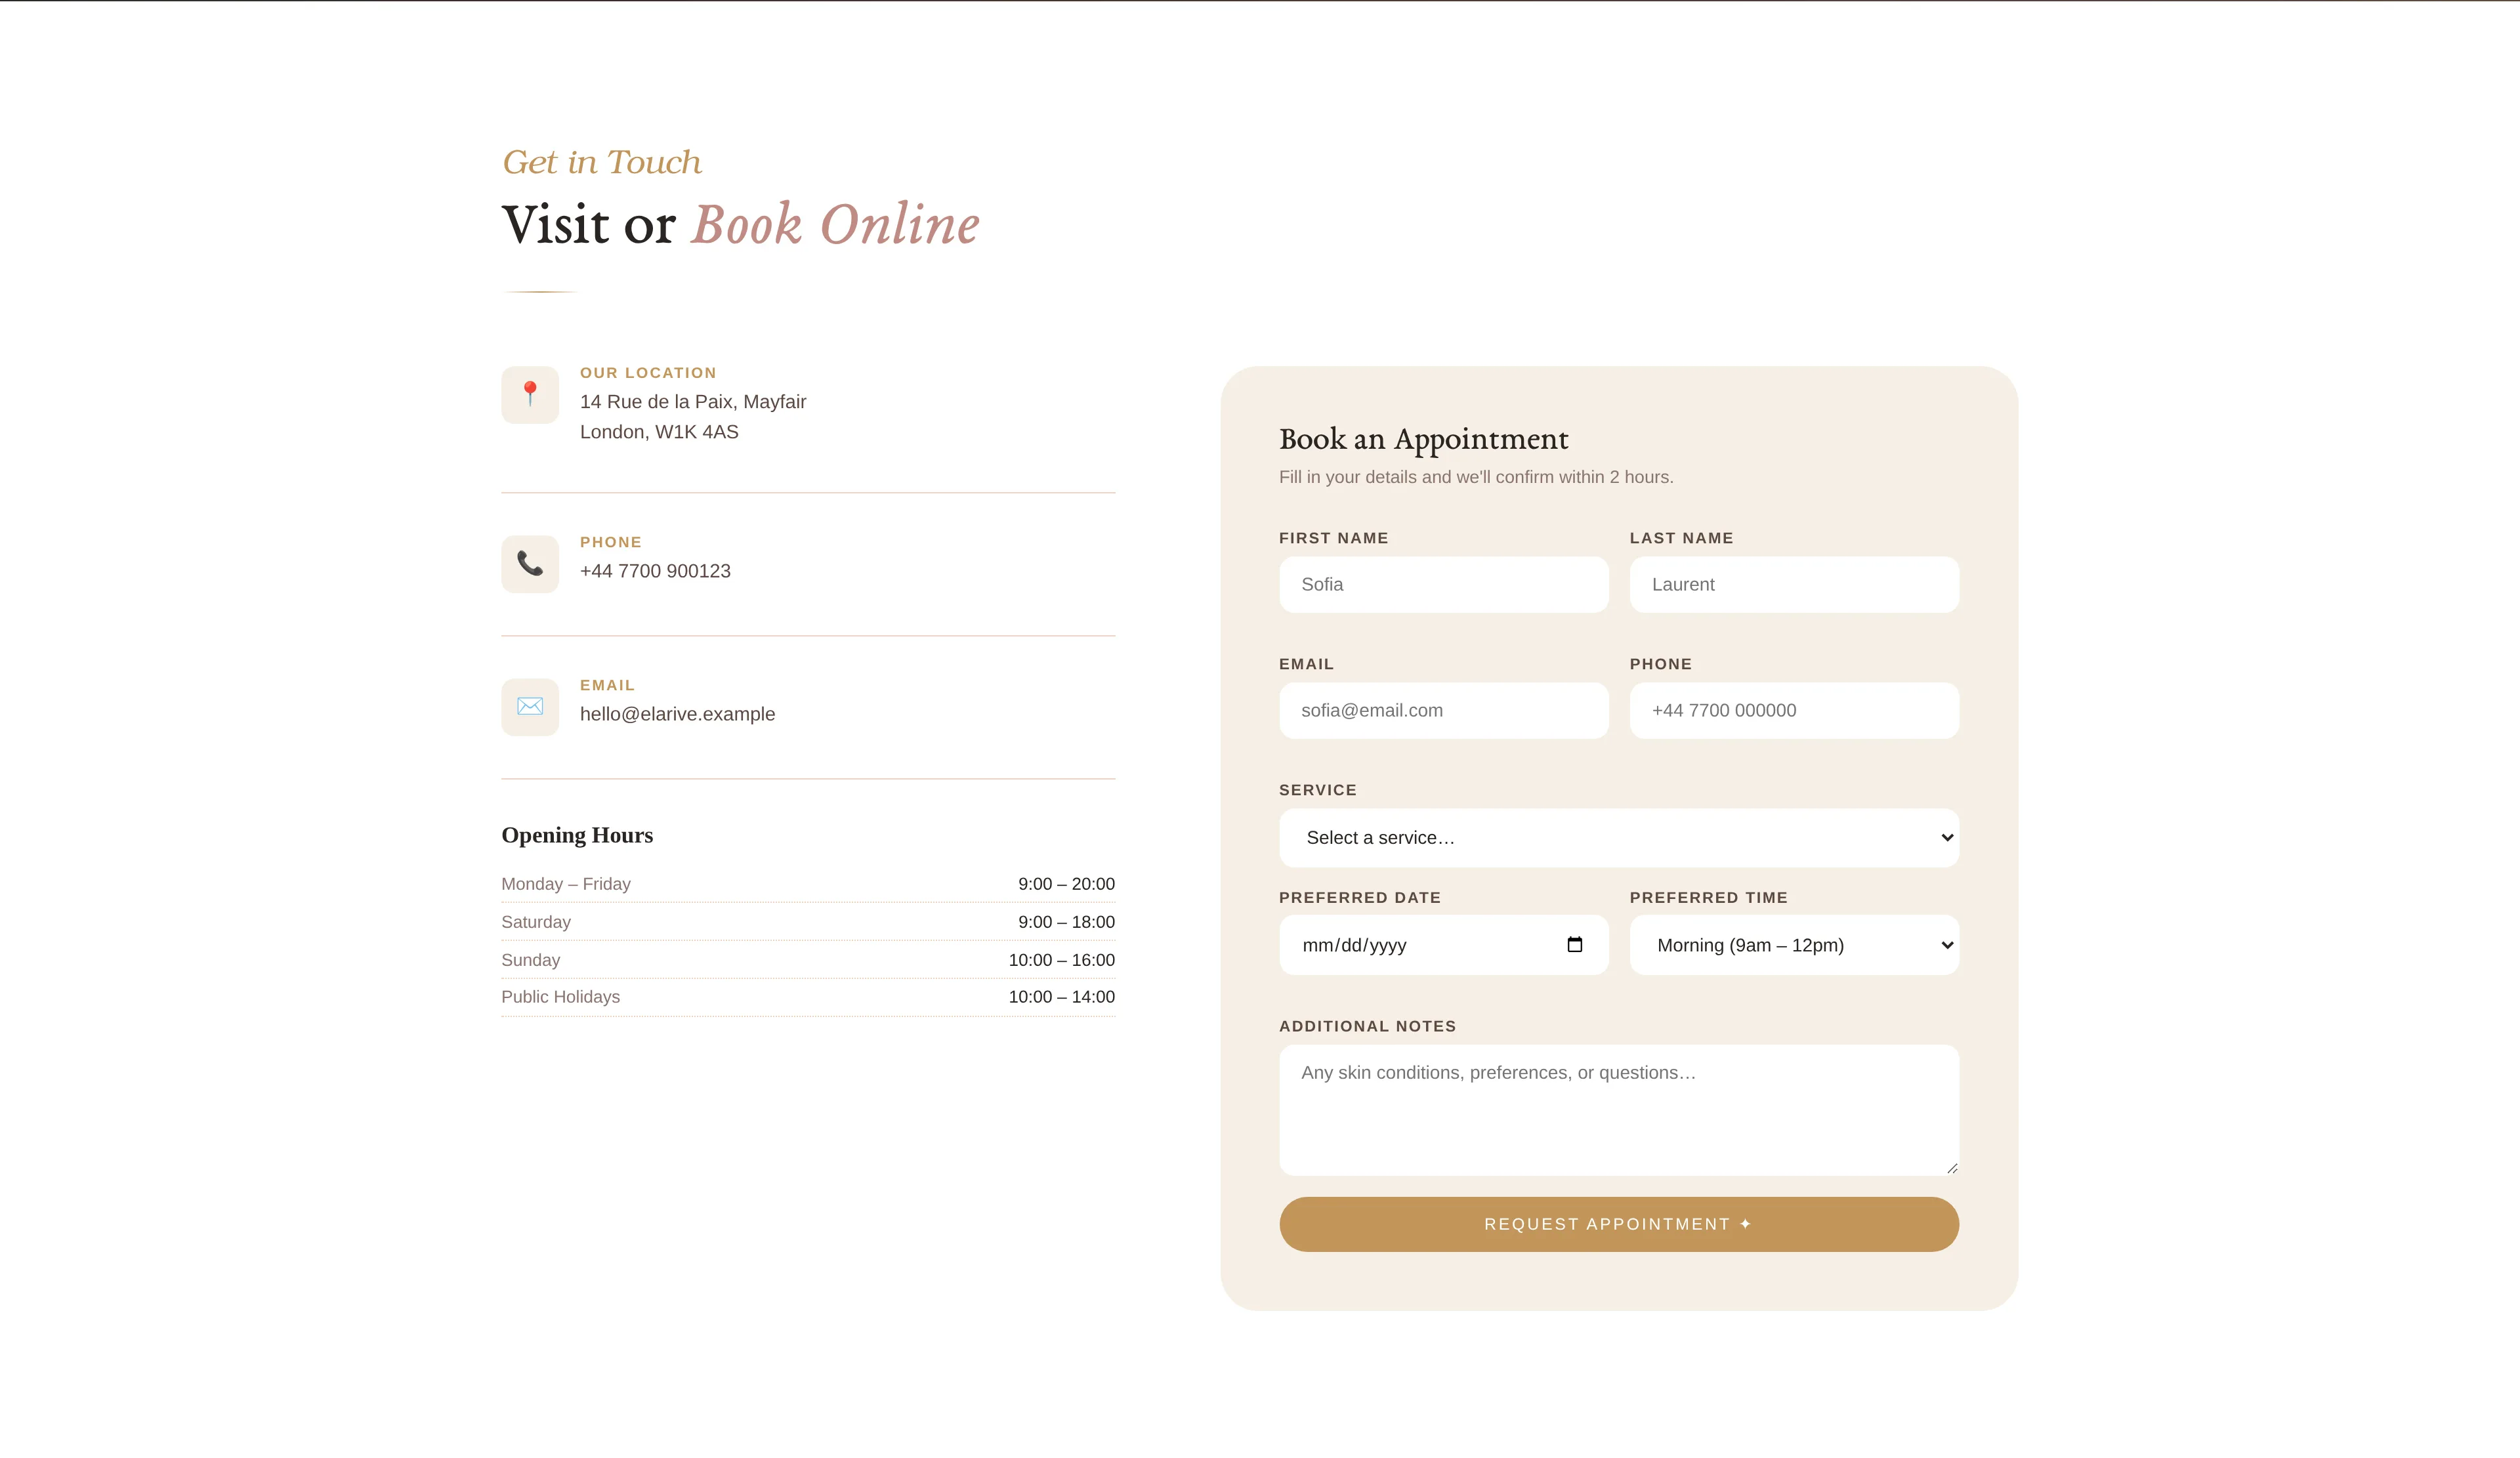
Task: Click the Opening Hours heading
Action: (x=577, y=835)
